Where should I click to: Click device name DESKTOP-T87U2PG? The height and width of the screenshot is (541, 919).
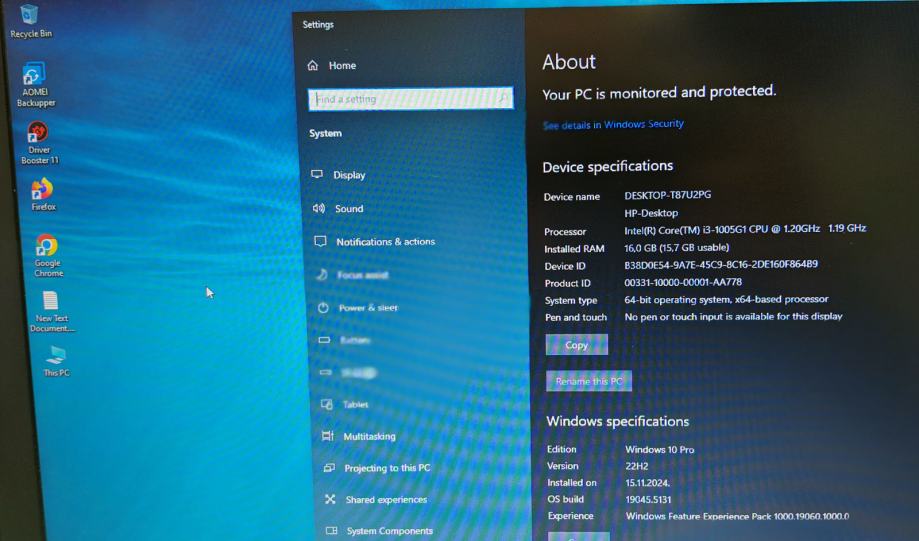click(668, 195)
